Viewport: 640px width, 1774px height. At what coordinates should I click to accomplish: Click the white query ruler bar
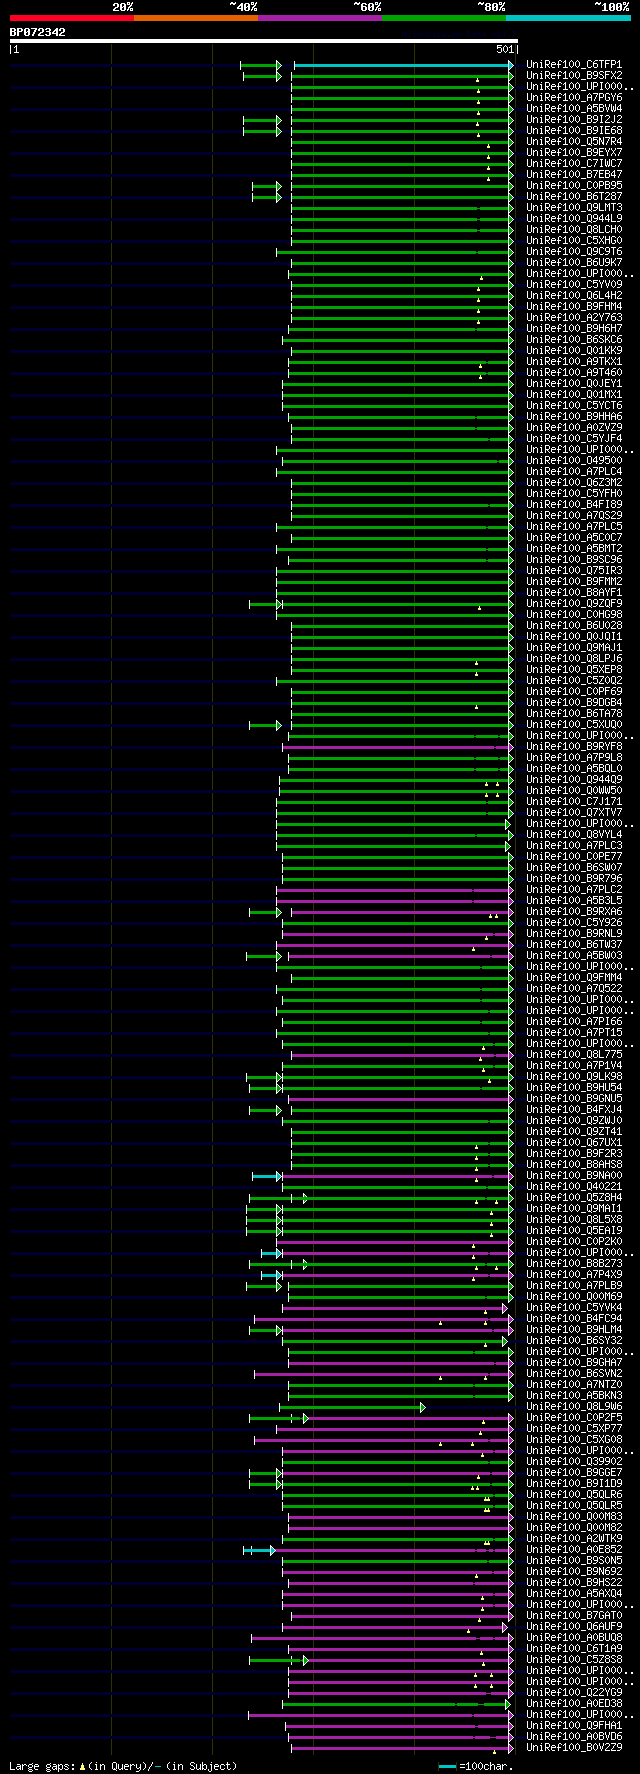pos(264,41)
